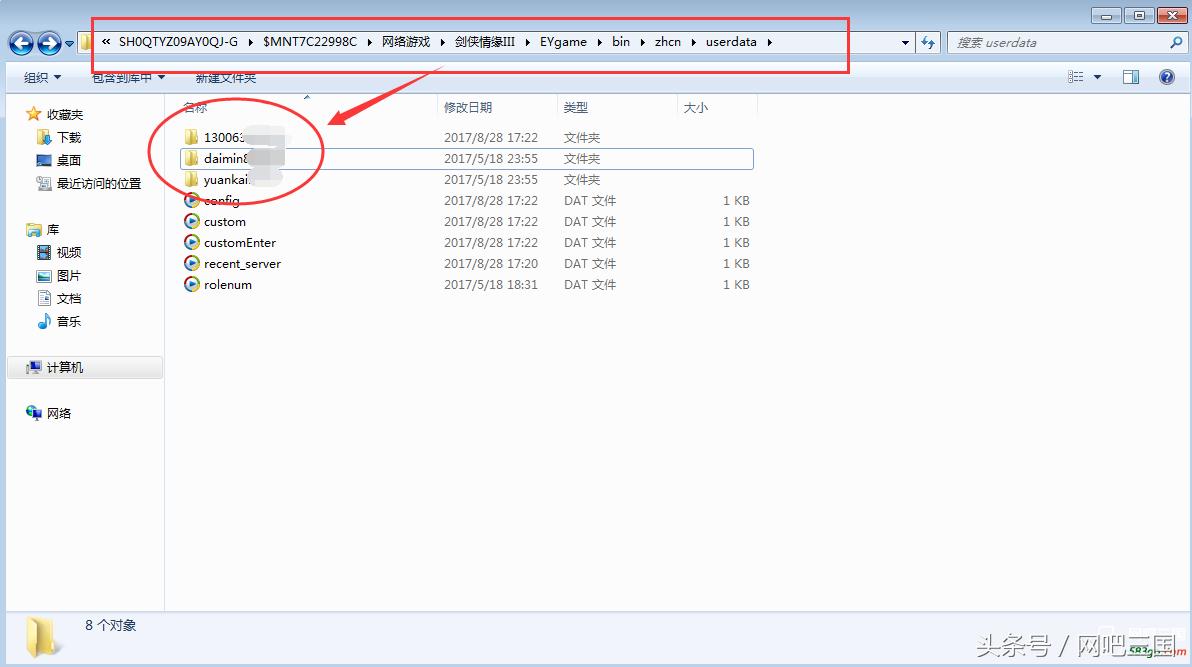Sort by the 修改日期 column header

pos(468,107)
